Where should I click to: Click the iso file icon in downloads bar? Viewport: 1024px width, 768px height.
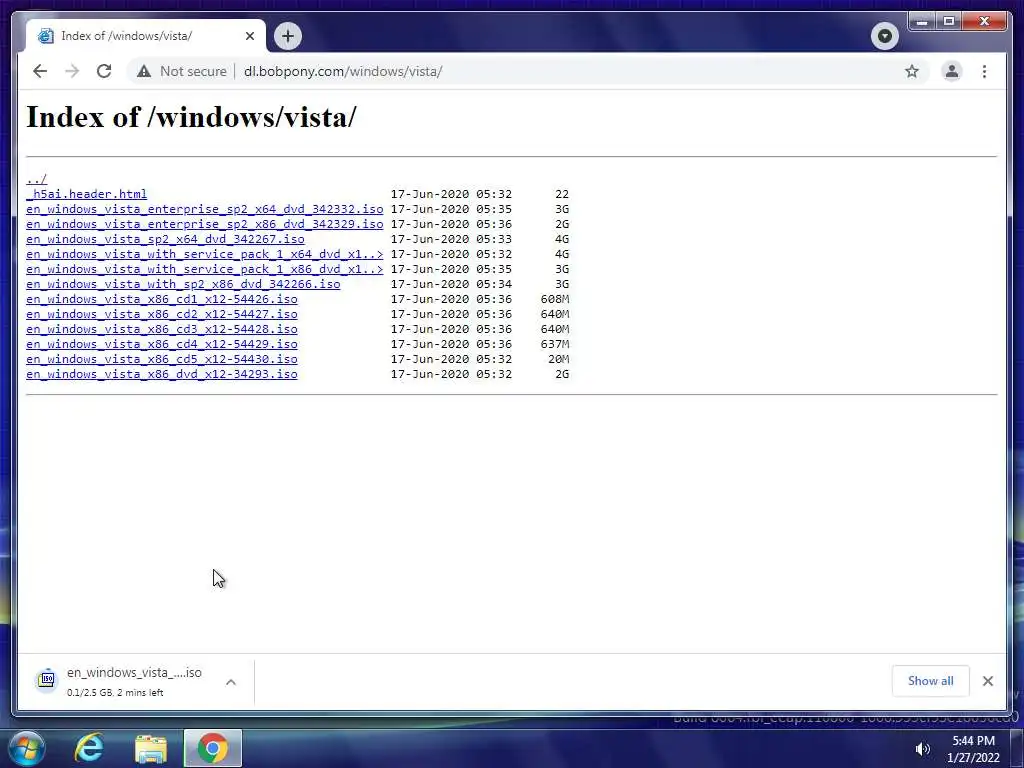pyautogui.click(x=46, y=680)
